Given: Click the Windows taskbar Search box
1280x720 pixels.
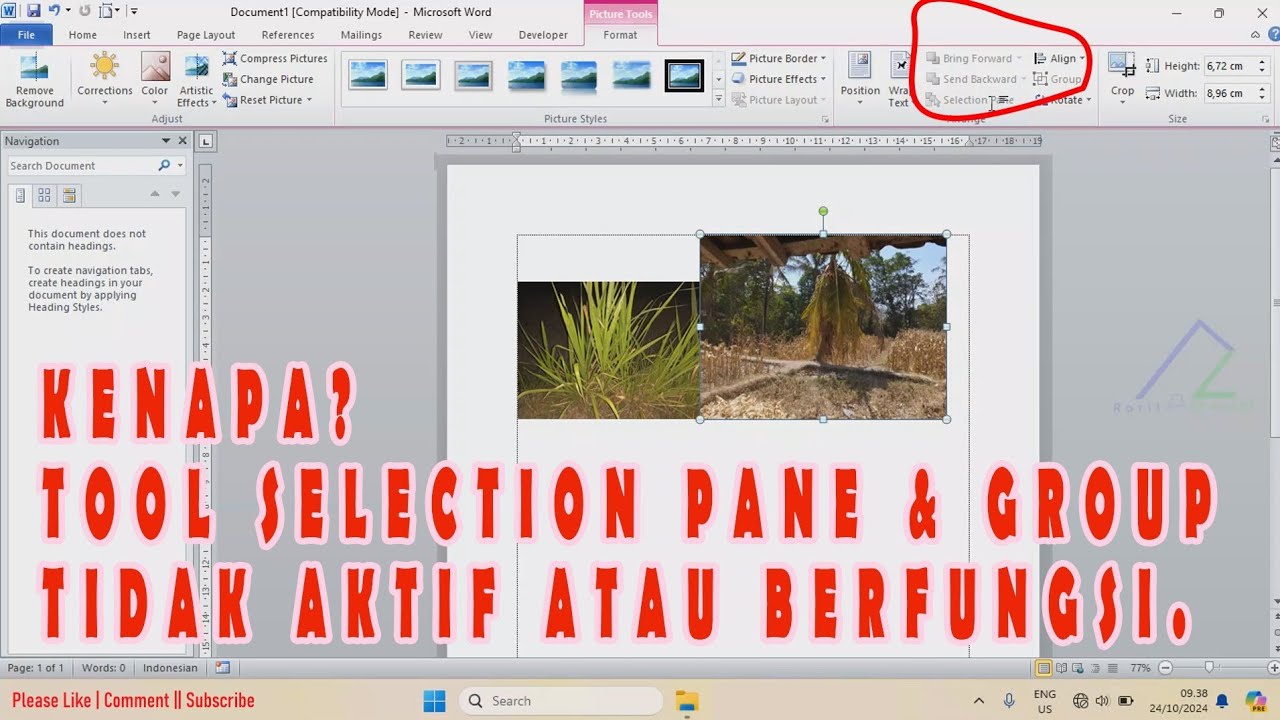Looking at the screenshot, I should pos(561,701).
